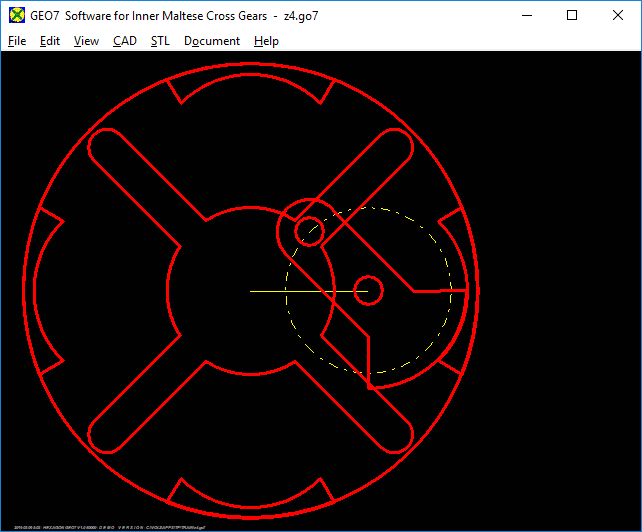Screen dimensions: 642x532
Task: Click the small drive pin circle
Action: click(x=308, y=229)
